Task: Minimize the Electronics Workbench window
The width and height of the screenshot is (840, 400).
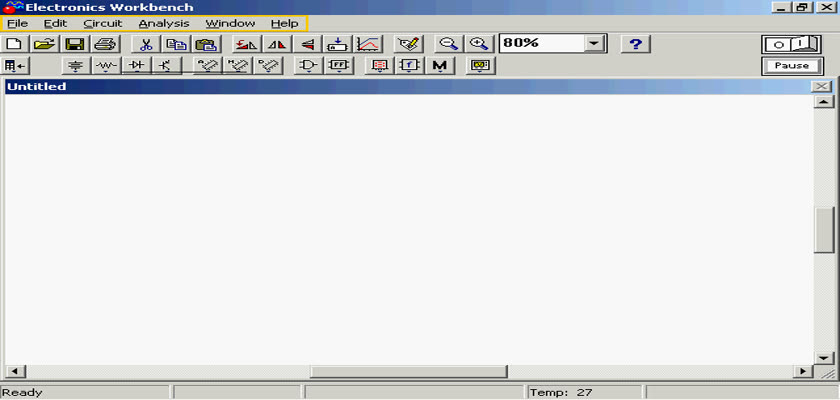Action: (x=783, y=7)
